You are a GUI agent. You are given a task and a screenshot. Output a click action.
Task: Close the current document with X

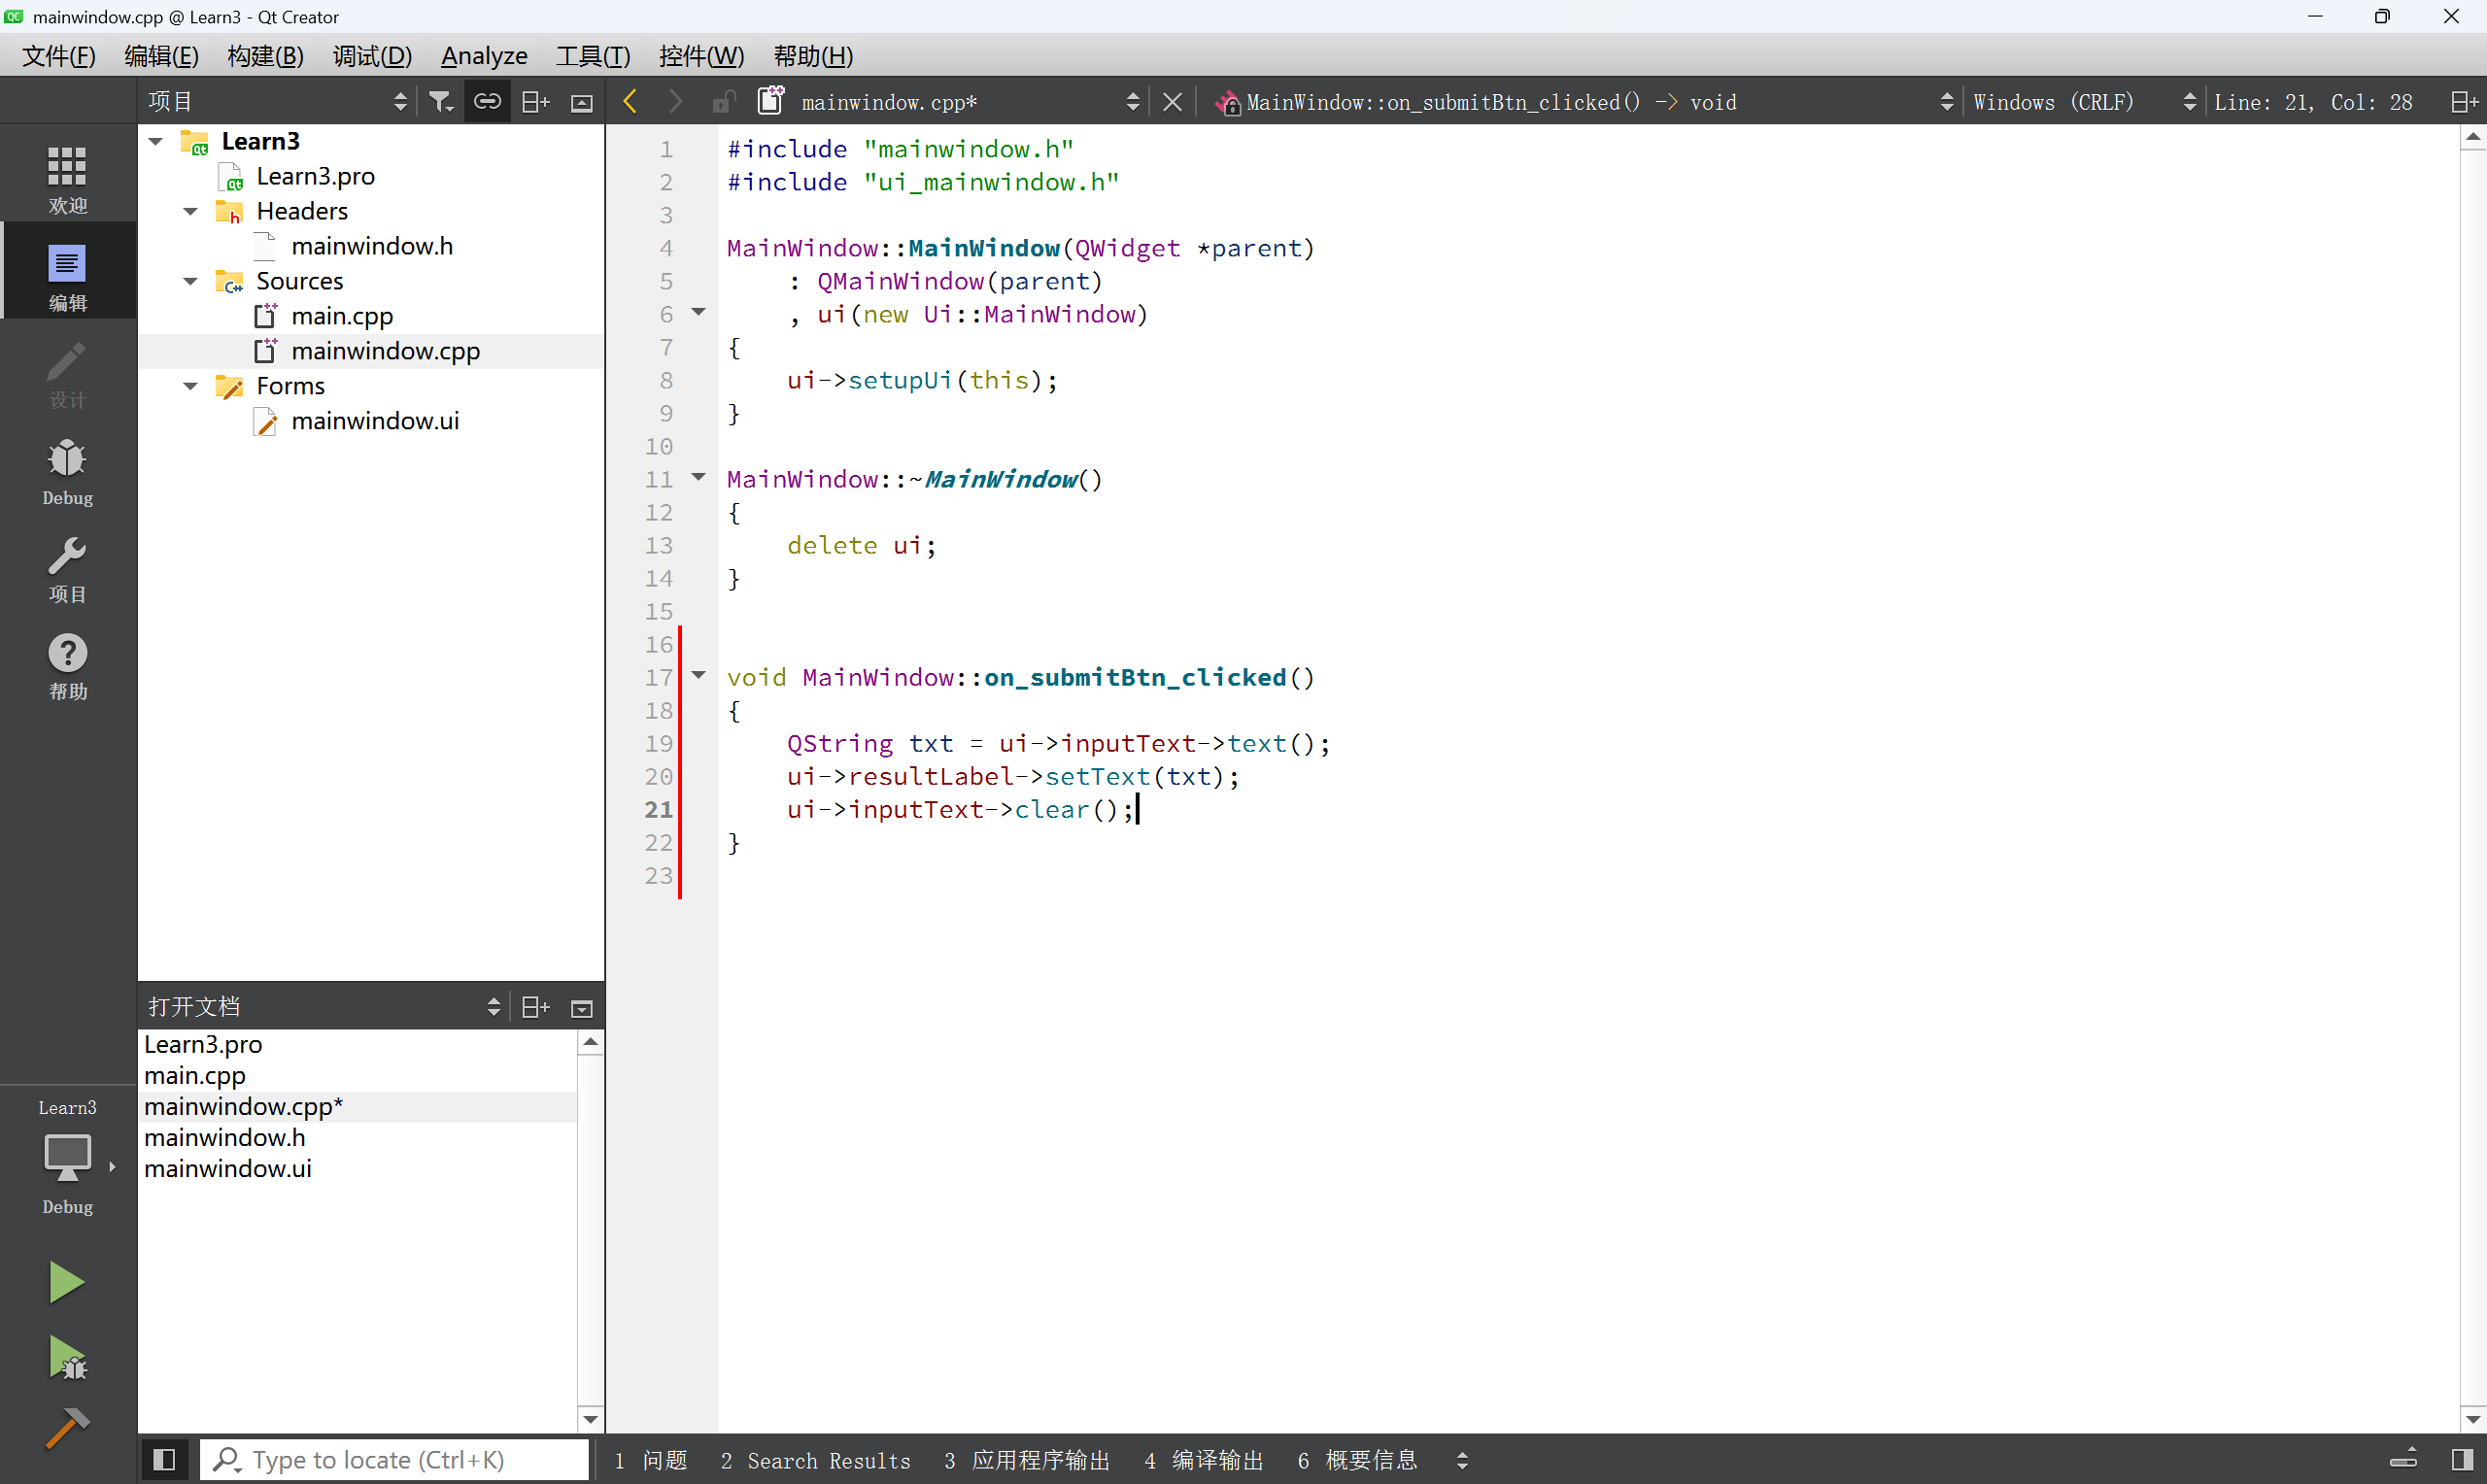pos(1173,102)
